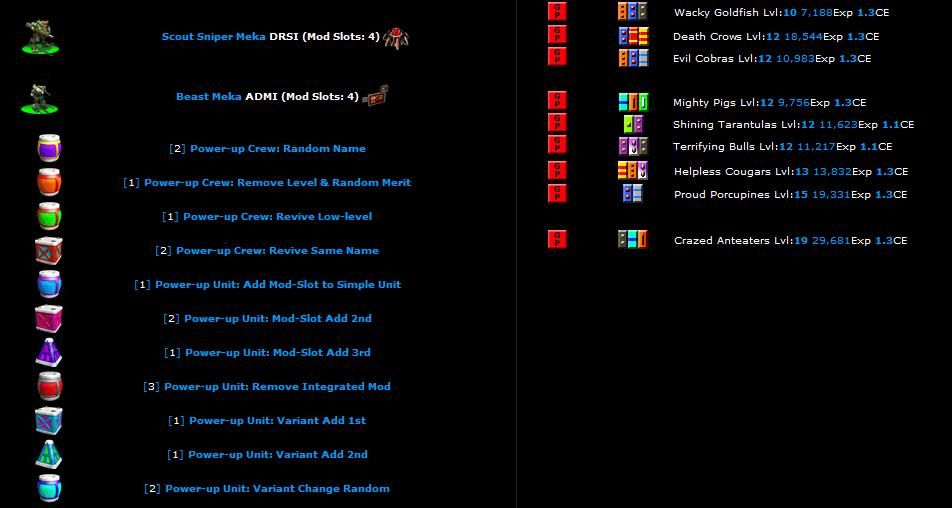Click the red crate icon for Revive Same Name
Screen dimensions: 952x508
click(49, 250)
